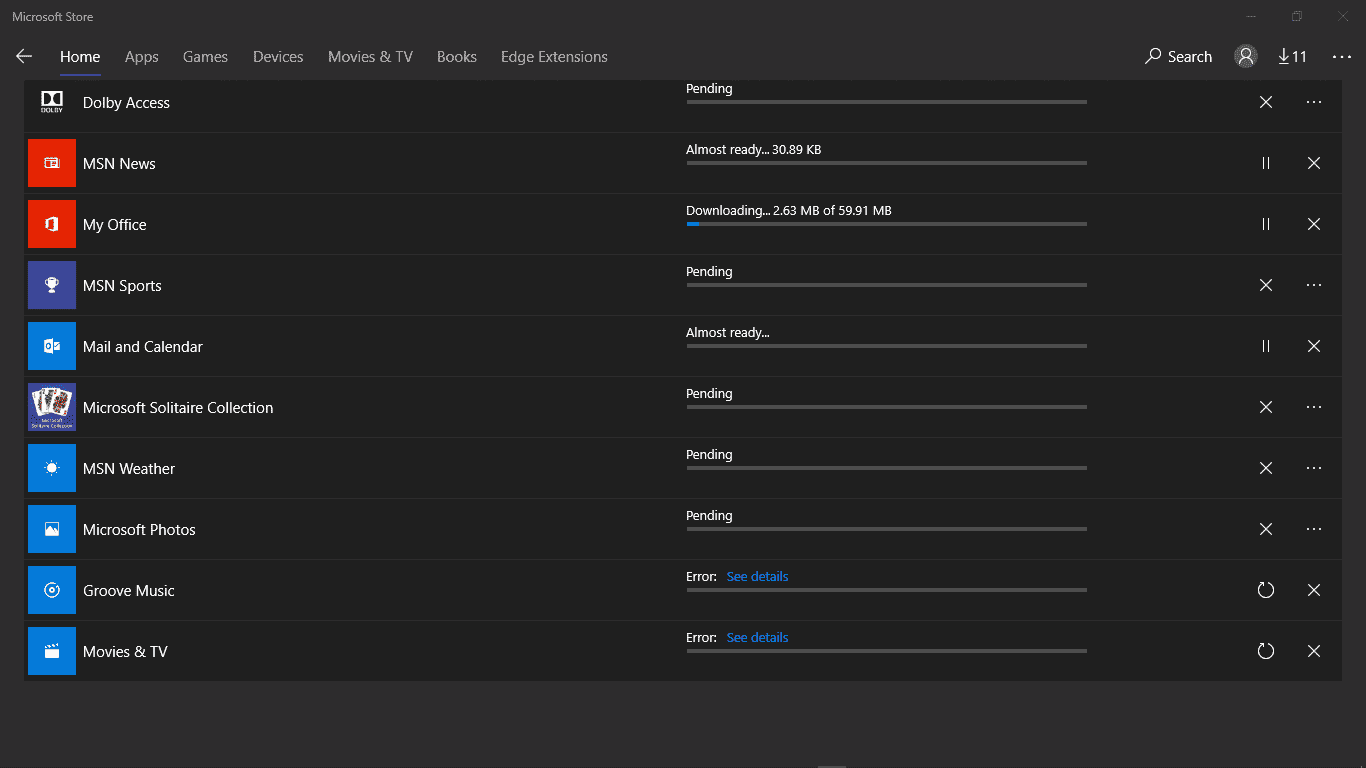Switch to the Games tab

tap(205, 57)
